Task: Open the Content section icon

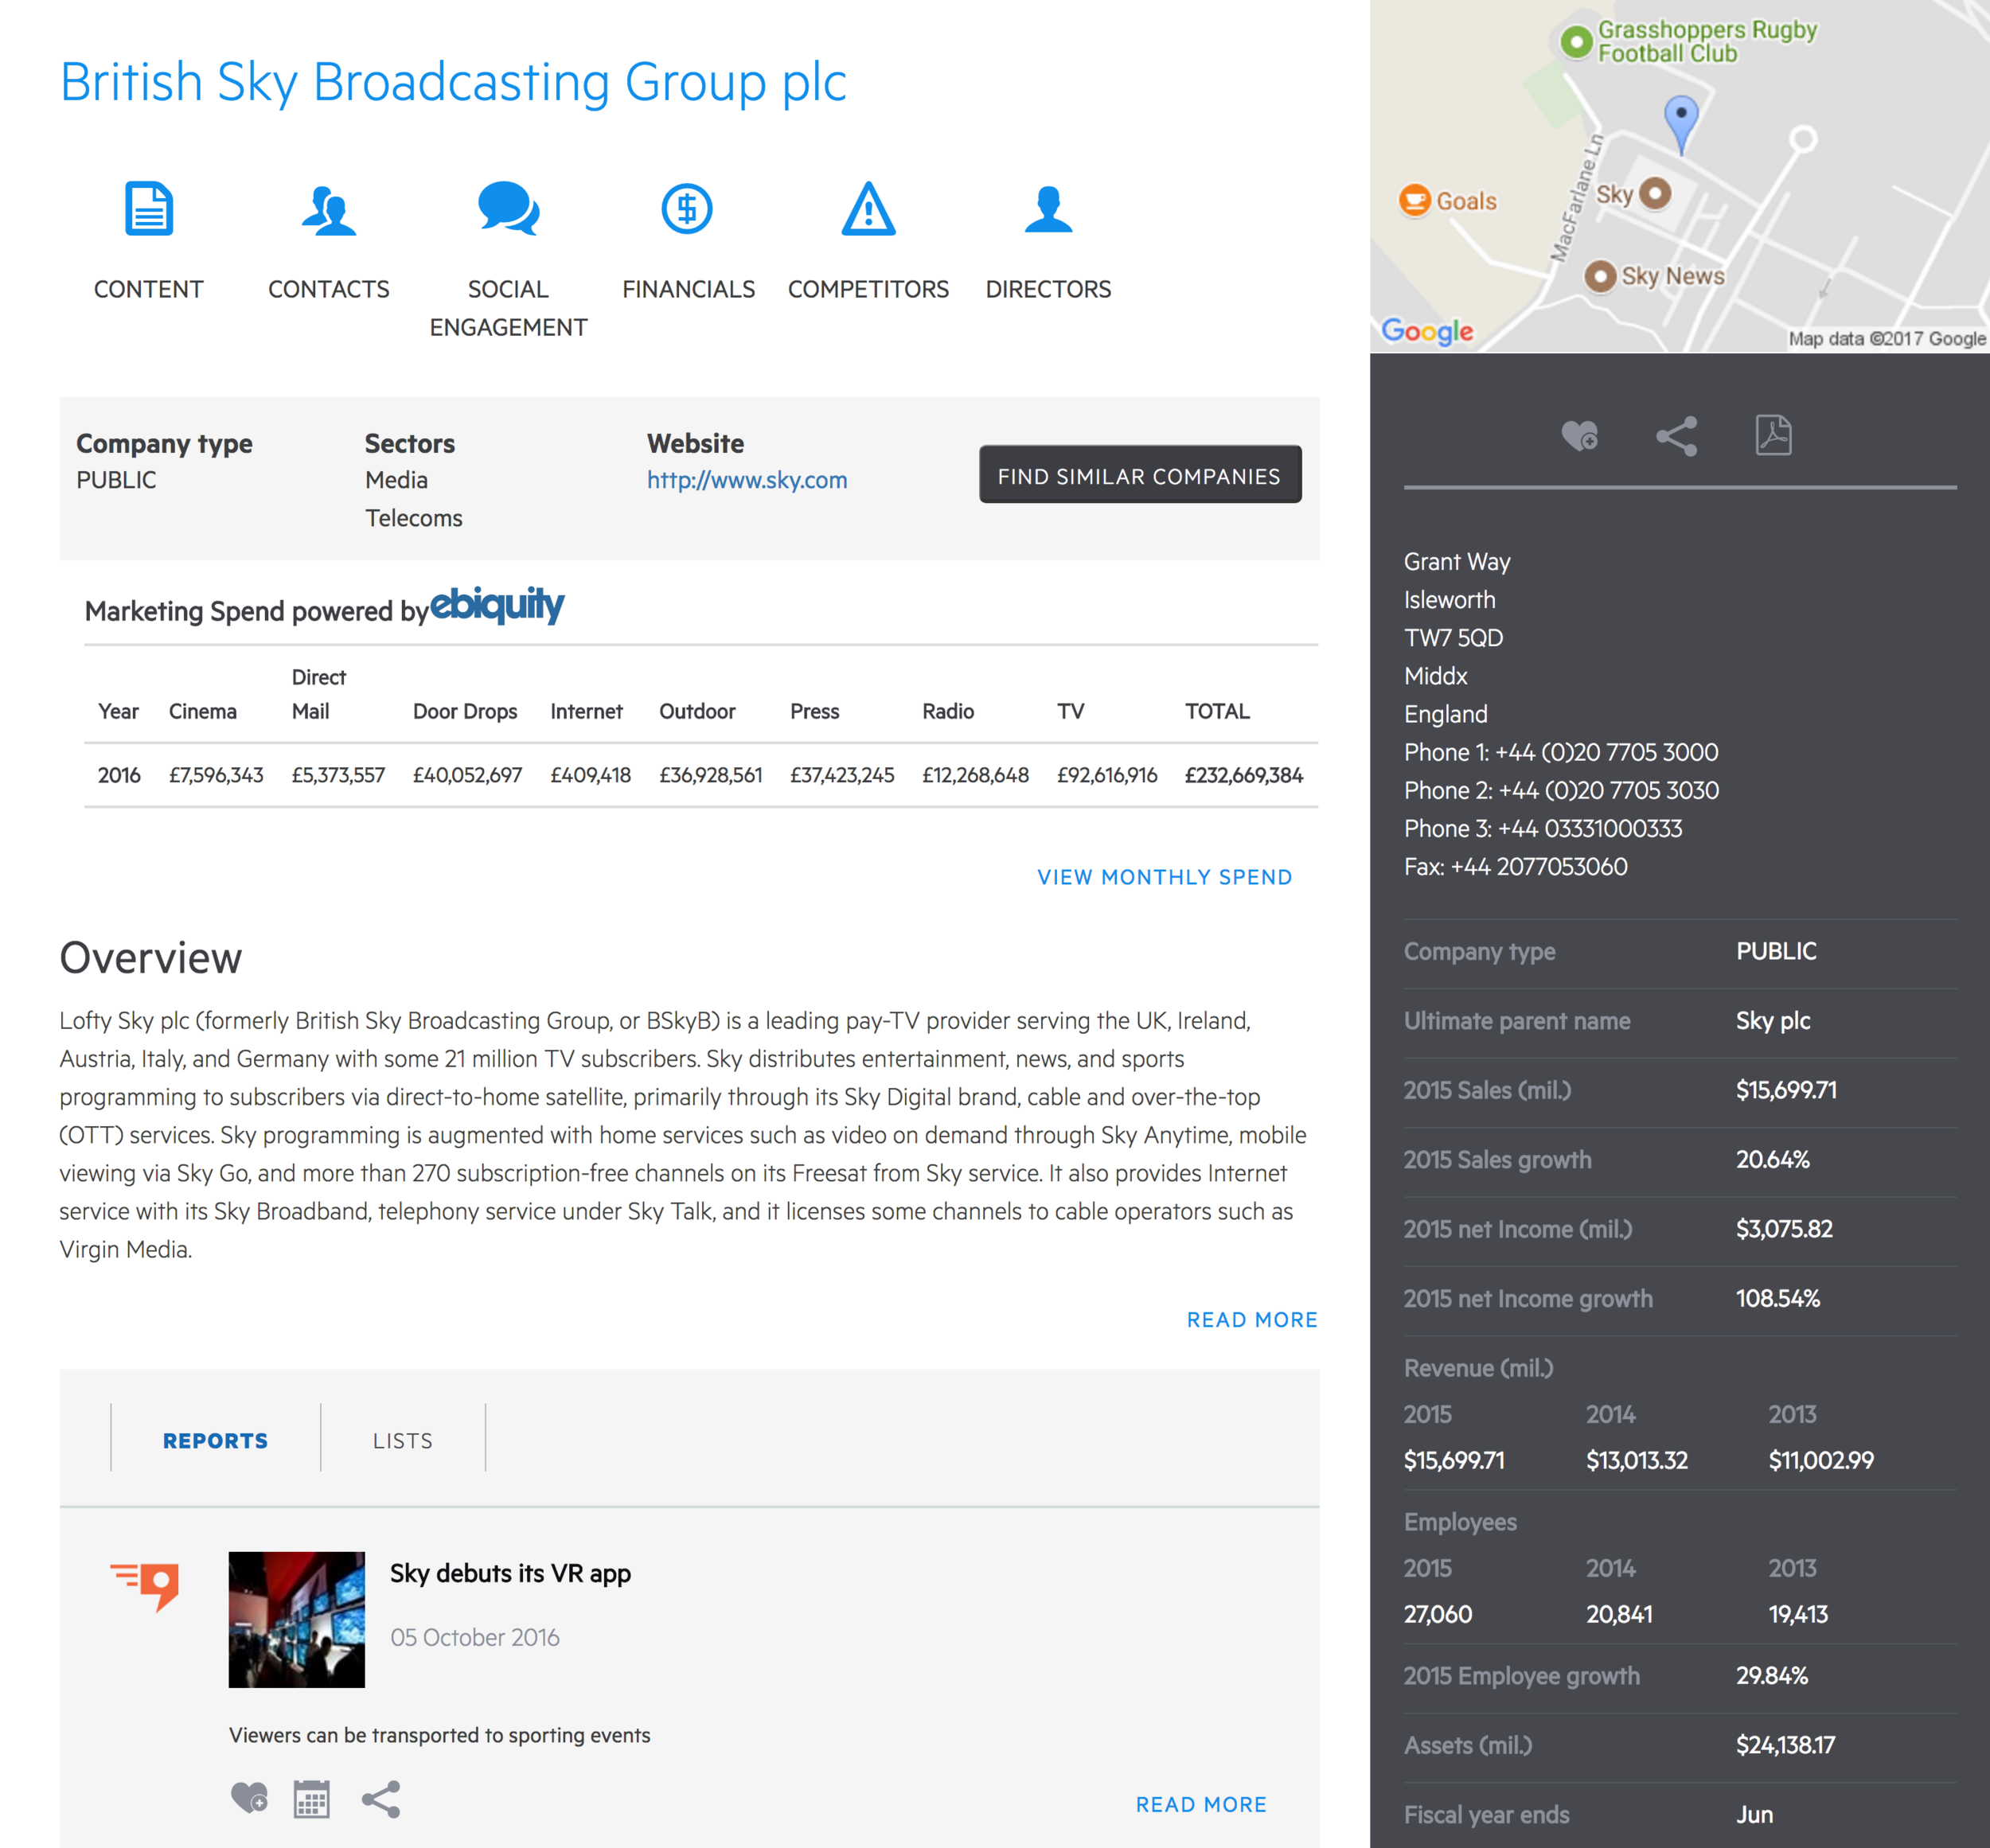Action: pyautogui.click(x=149, y=208)
